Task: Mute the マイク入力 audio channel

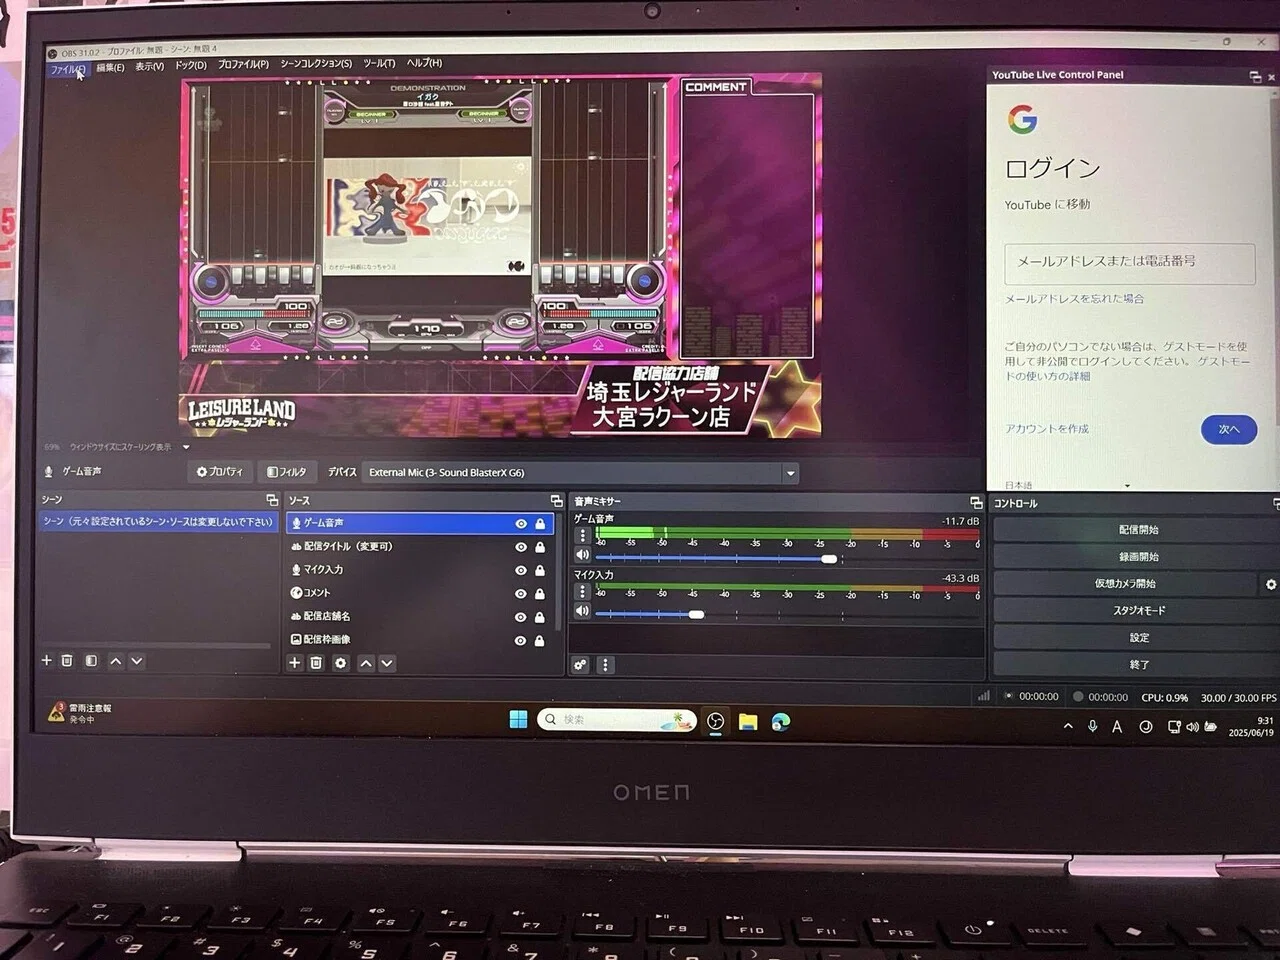Action: click(x=583, y=611)
